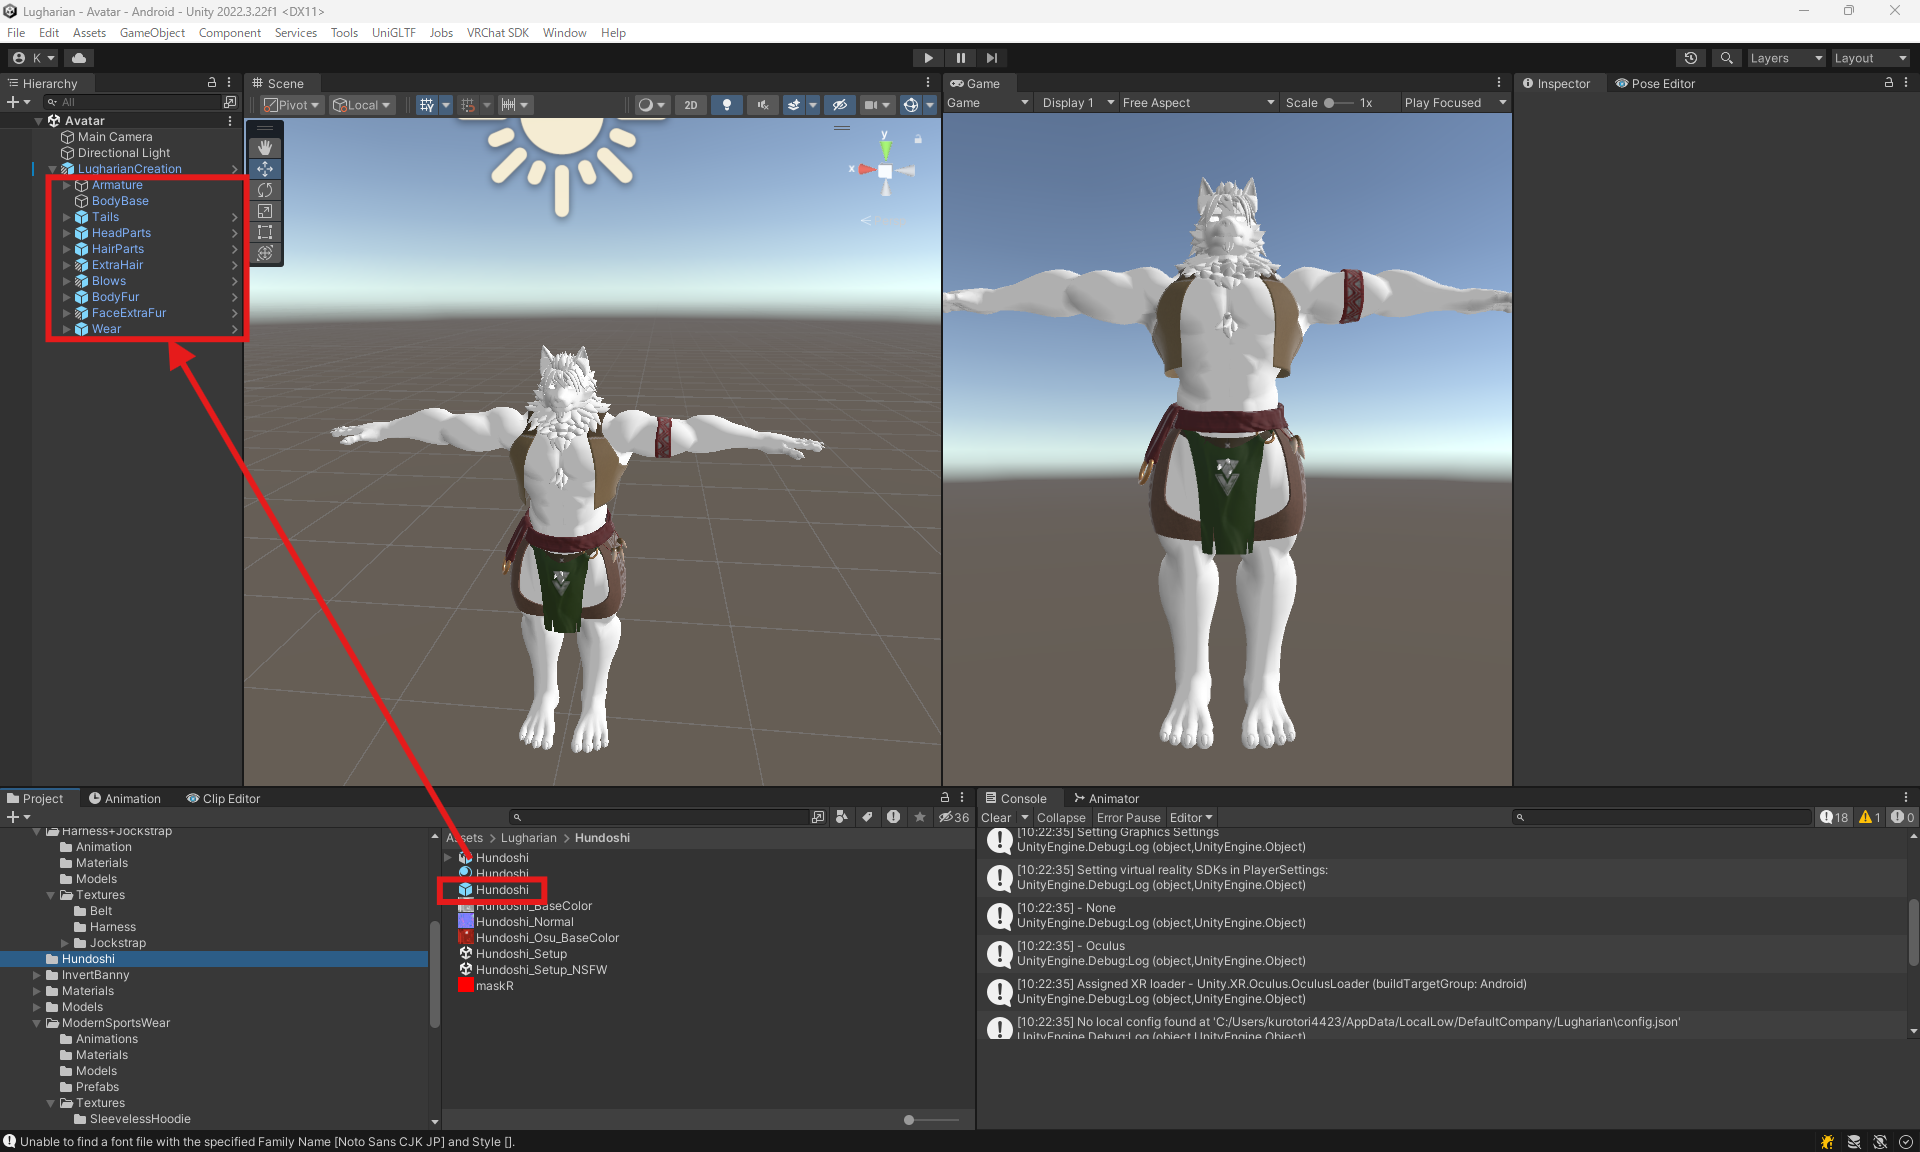Toggle Scene audio mute button

click(x=763, y=105)
